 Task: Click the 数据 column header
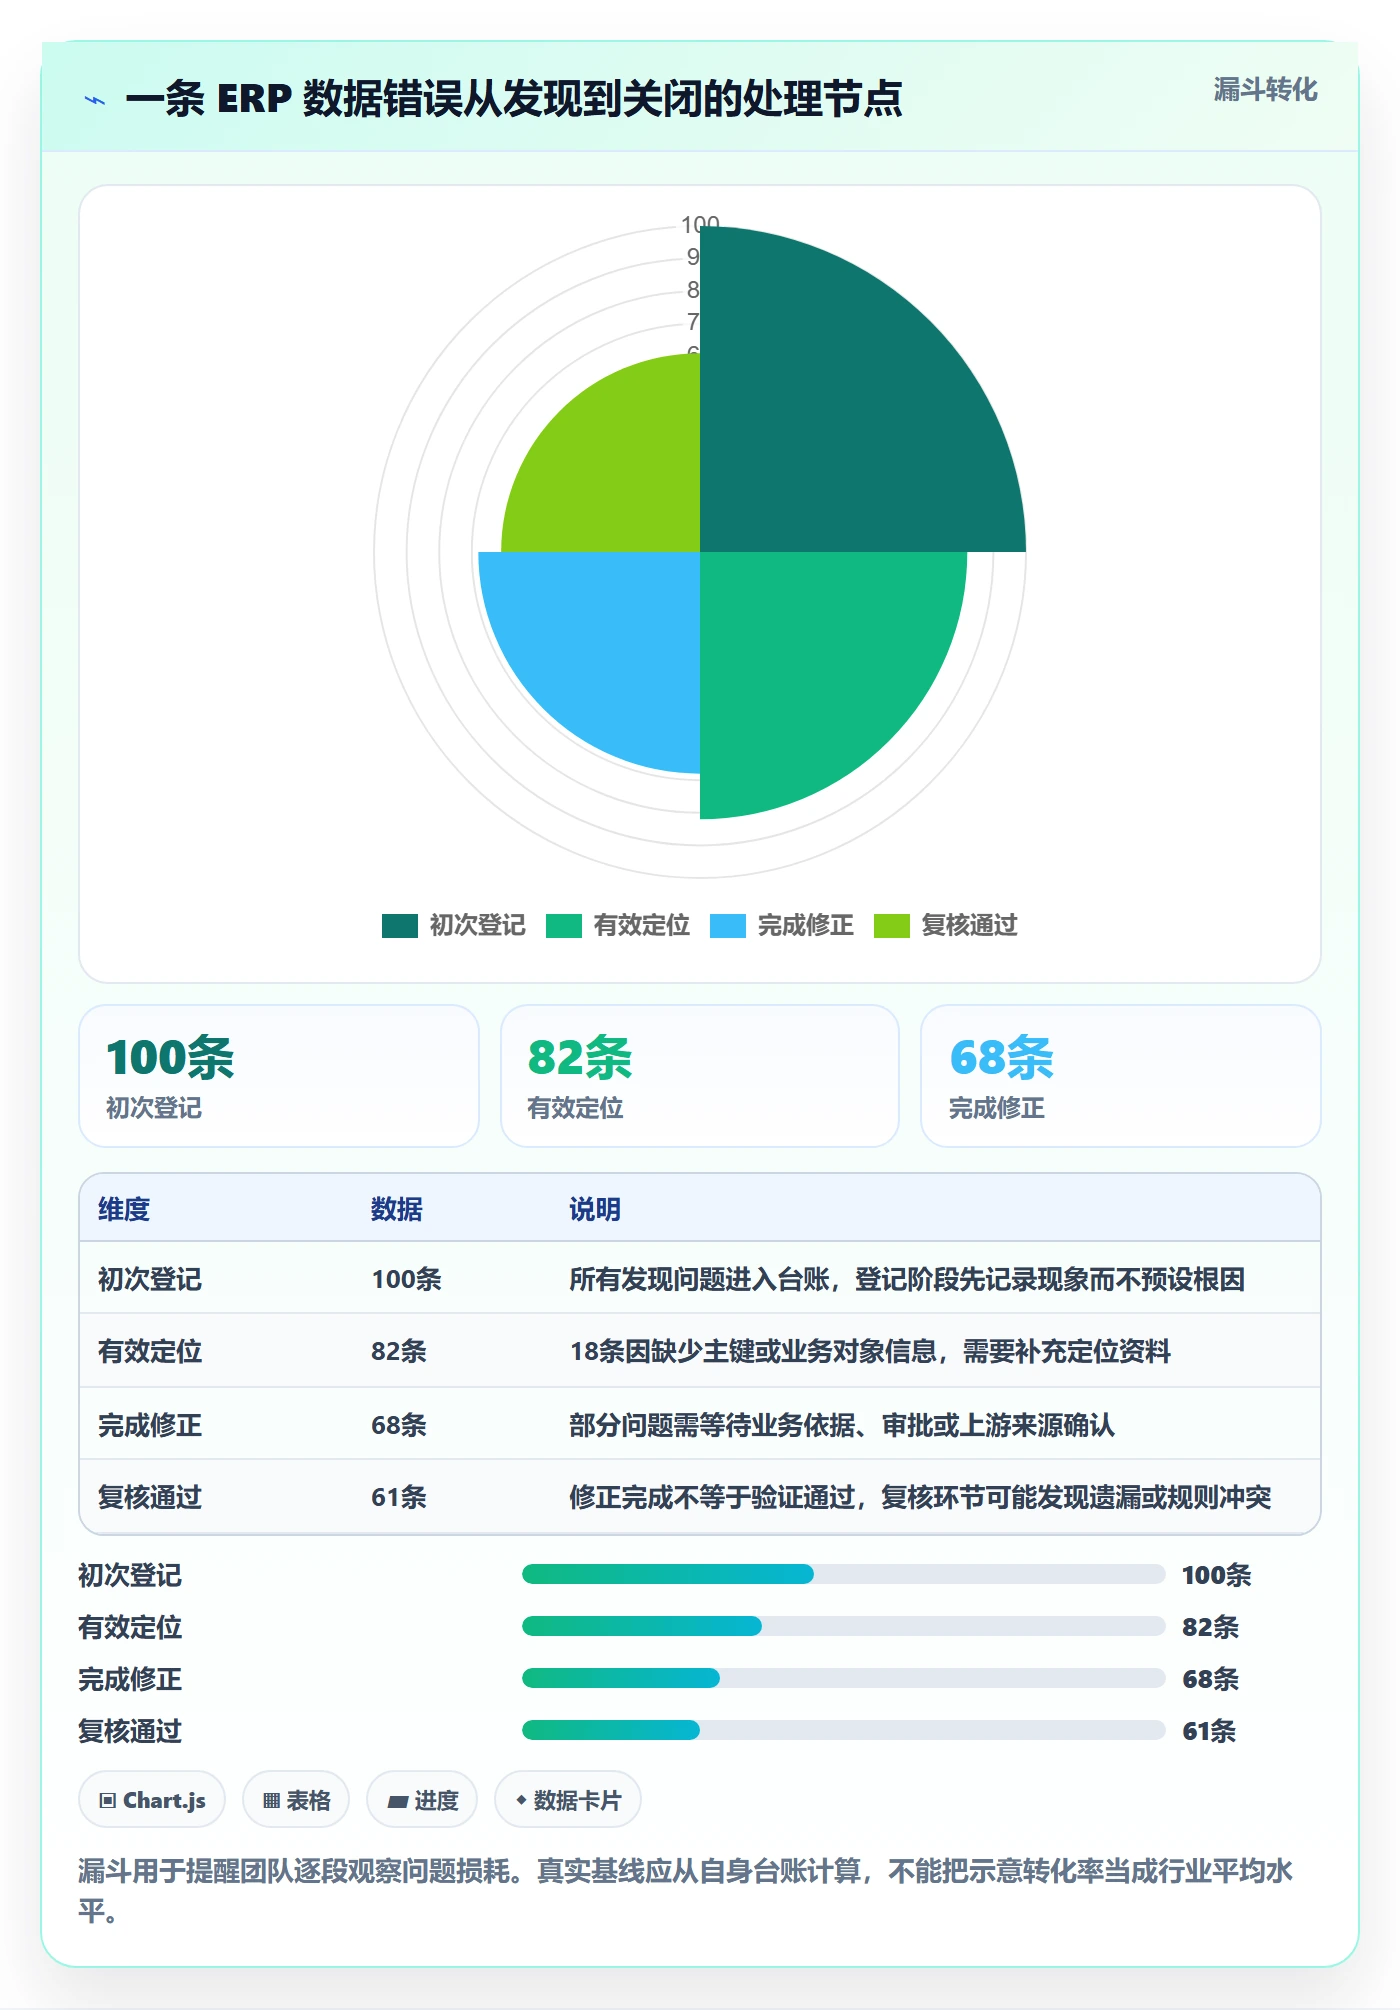[x=397, y=1209]
